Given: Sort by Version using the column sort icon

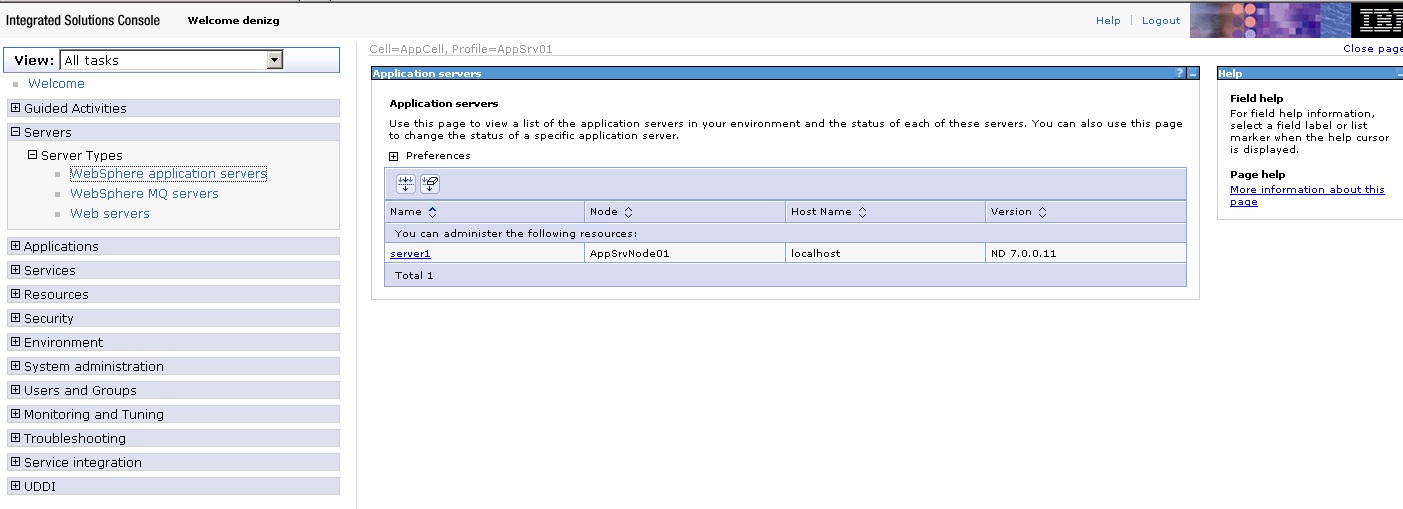Looking at the screenshot, I should point(1042,212).
